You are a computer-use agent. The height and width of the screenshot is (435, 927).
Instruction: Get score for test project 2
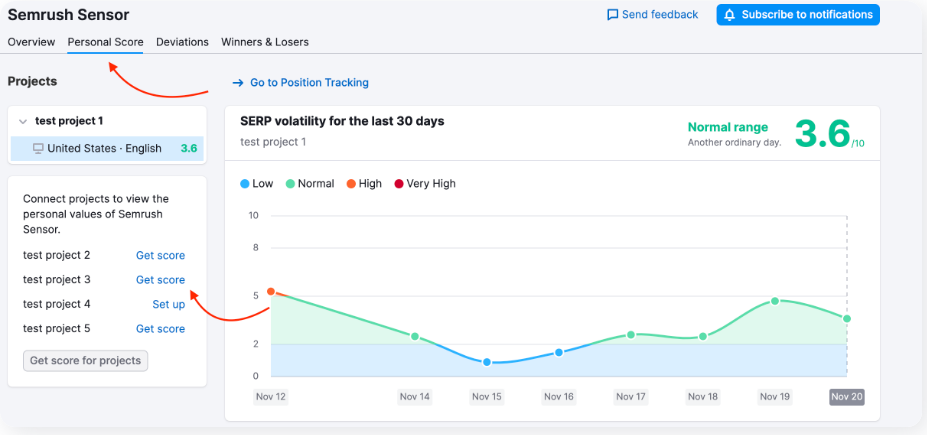(x=160, y=255)
